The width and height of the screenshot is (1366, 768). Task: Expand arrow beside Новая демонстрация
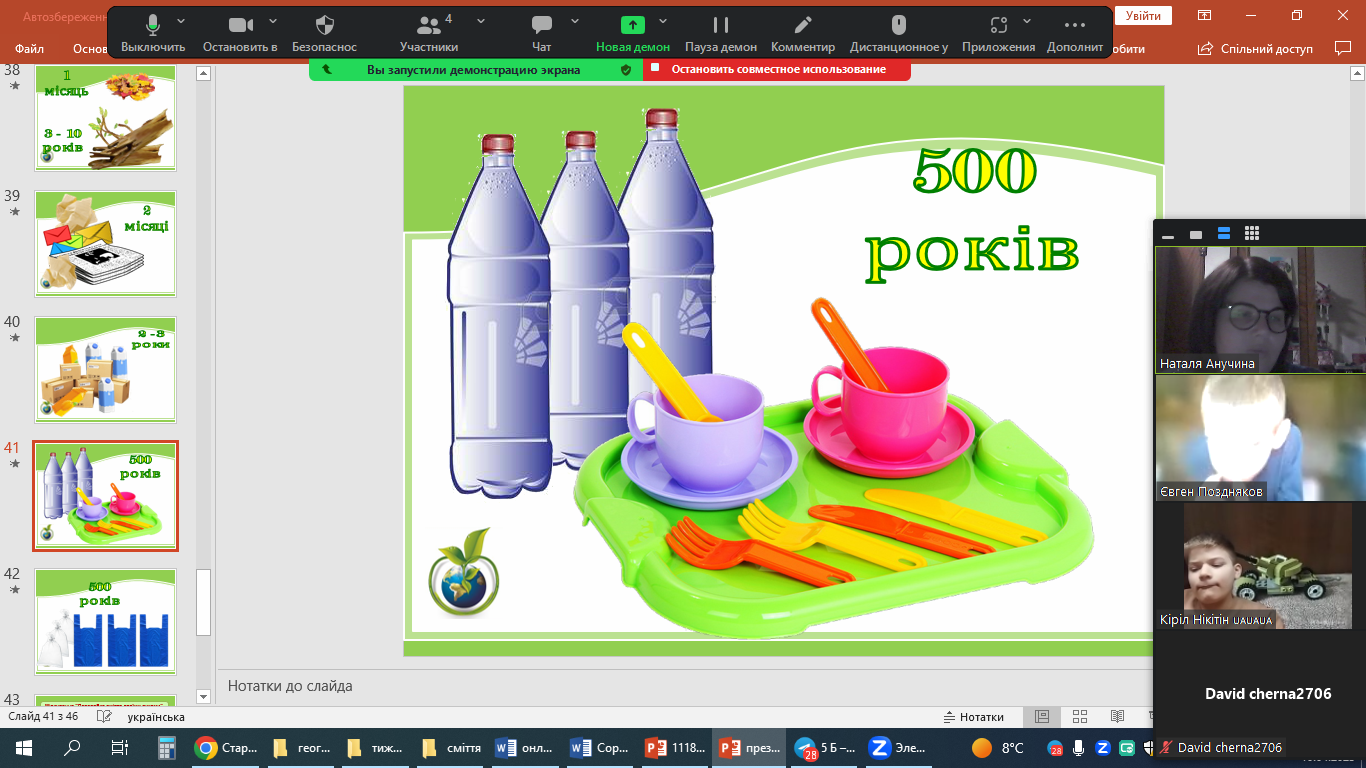point(662,21)
